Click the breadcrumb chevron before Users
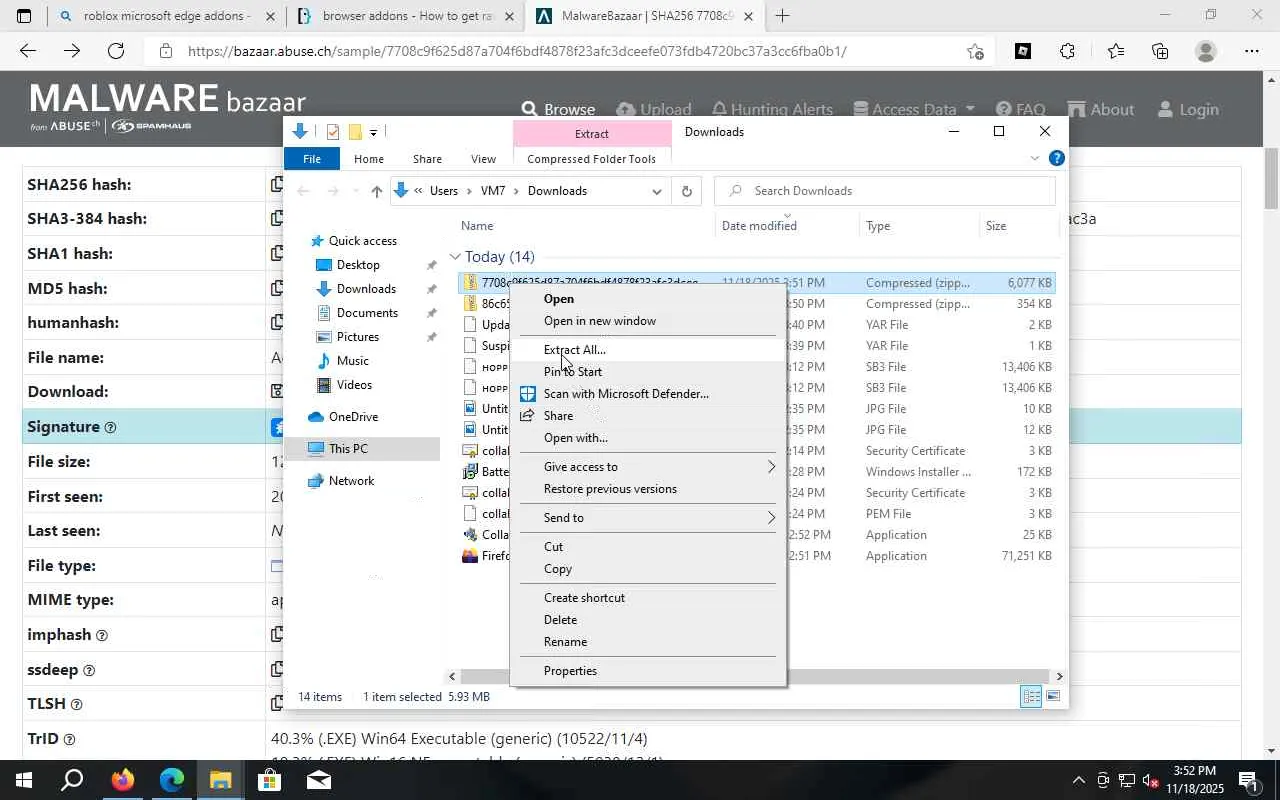1280x800 pixels. (419, 191)
